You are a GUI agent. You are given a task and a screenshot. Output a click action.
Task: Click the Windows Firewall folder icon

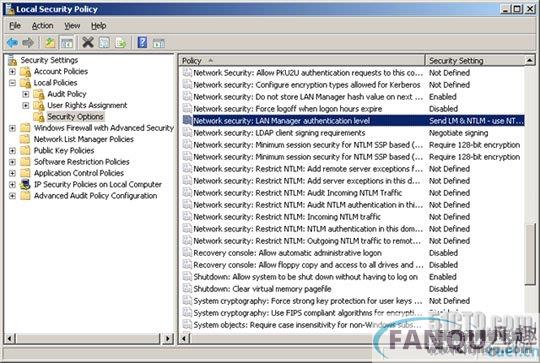pyautogui.click(x=25, y=128)
